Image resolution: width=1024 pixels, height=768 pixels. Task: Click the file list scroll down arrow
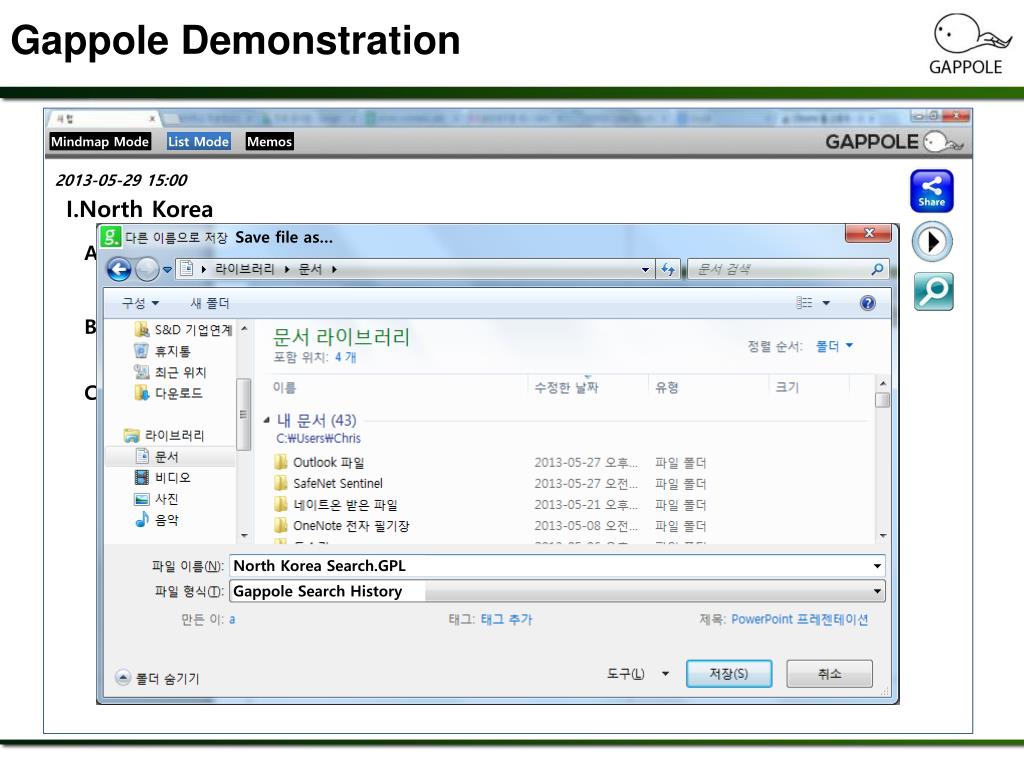pyautogui.click(x=882, y=536)
